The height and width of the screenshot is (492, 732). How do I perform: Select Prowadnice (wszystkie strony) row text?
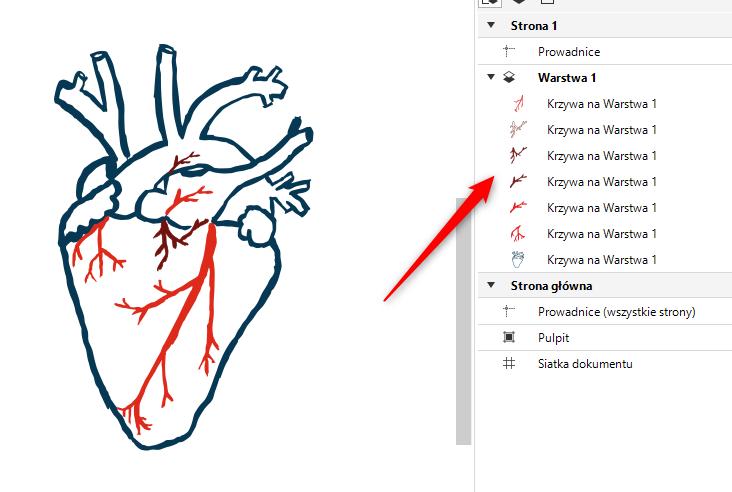click(x=617, y=312)
